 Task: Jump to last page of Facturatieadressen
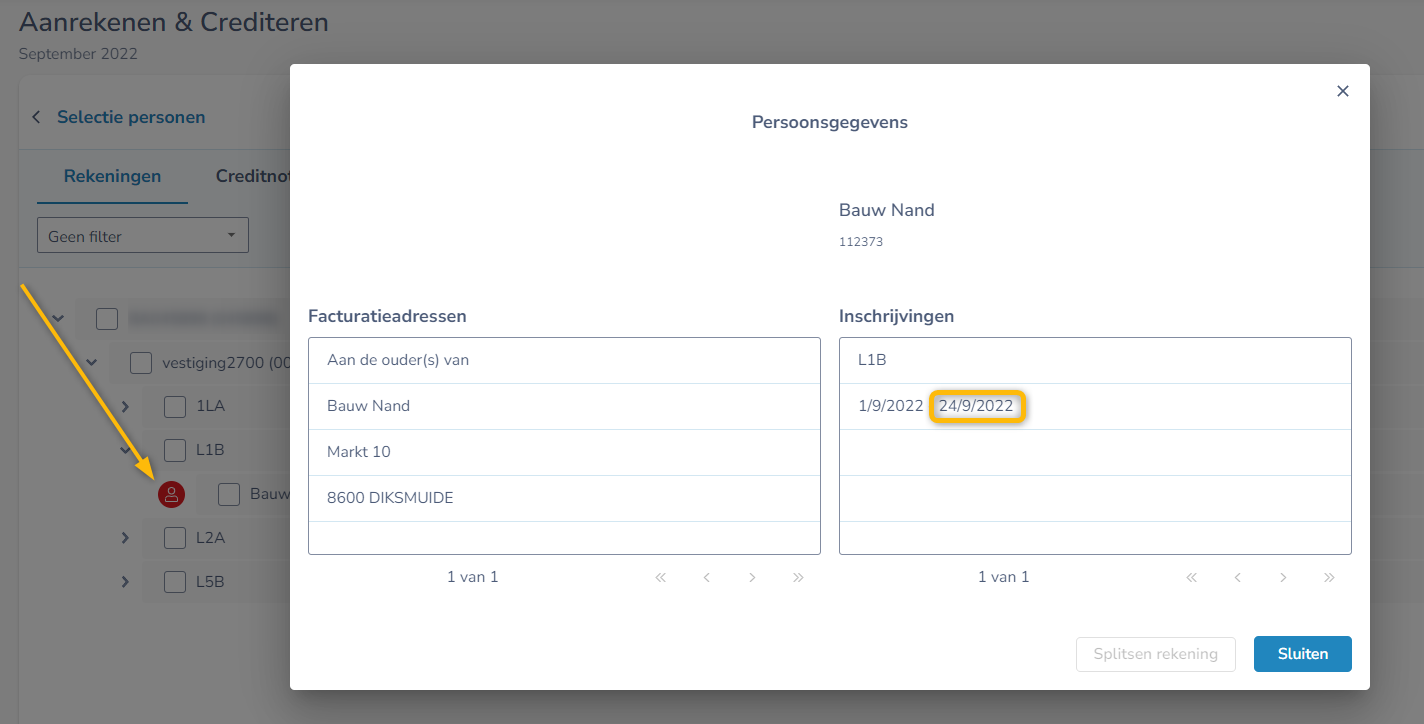click(x=798, y=577)
